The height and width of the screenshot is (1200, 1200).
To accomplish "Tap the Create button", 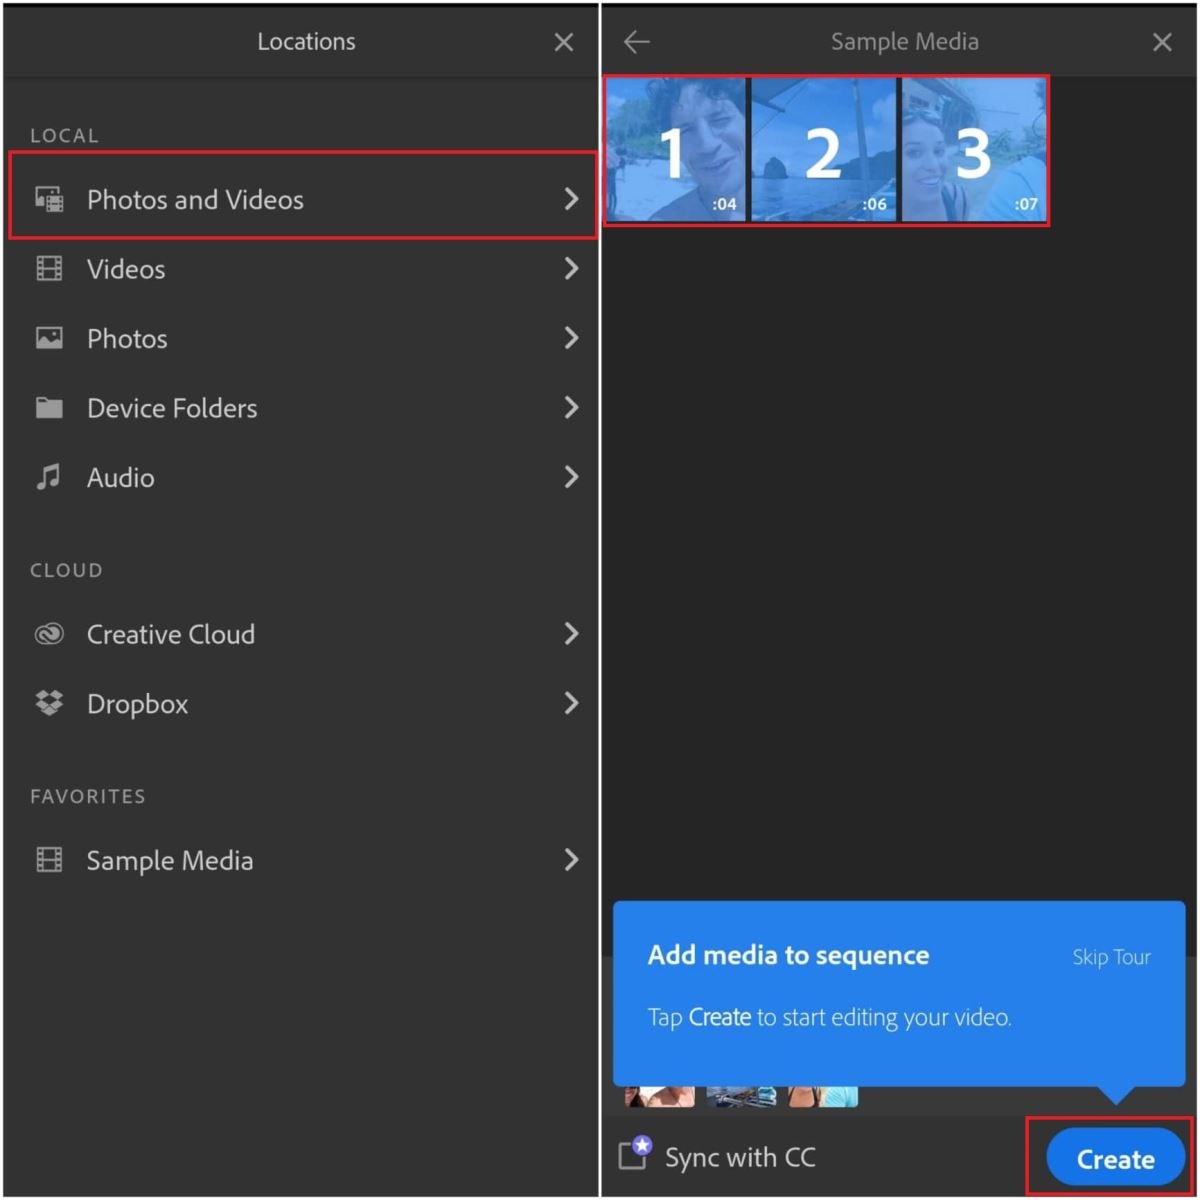I will tap(1114, 1158).
